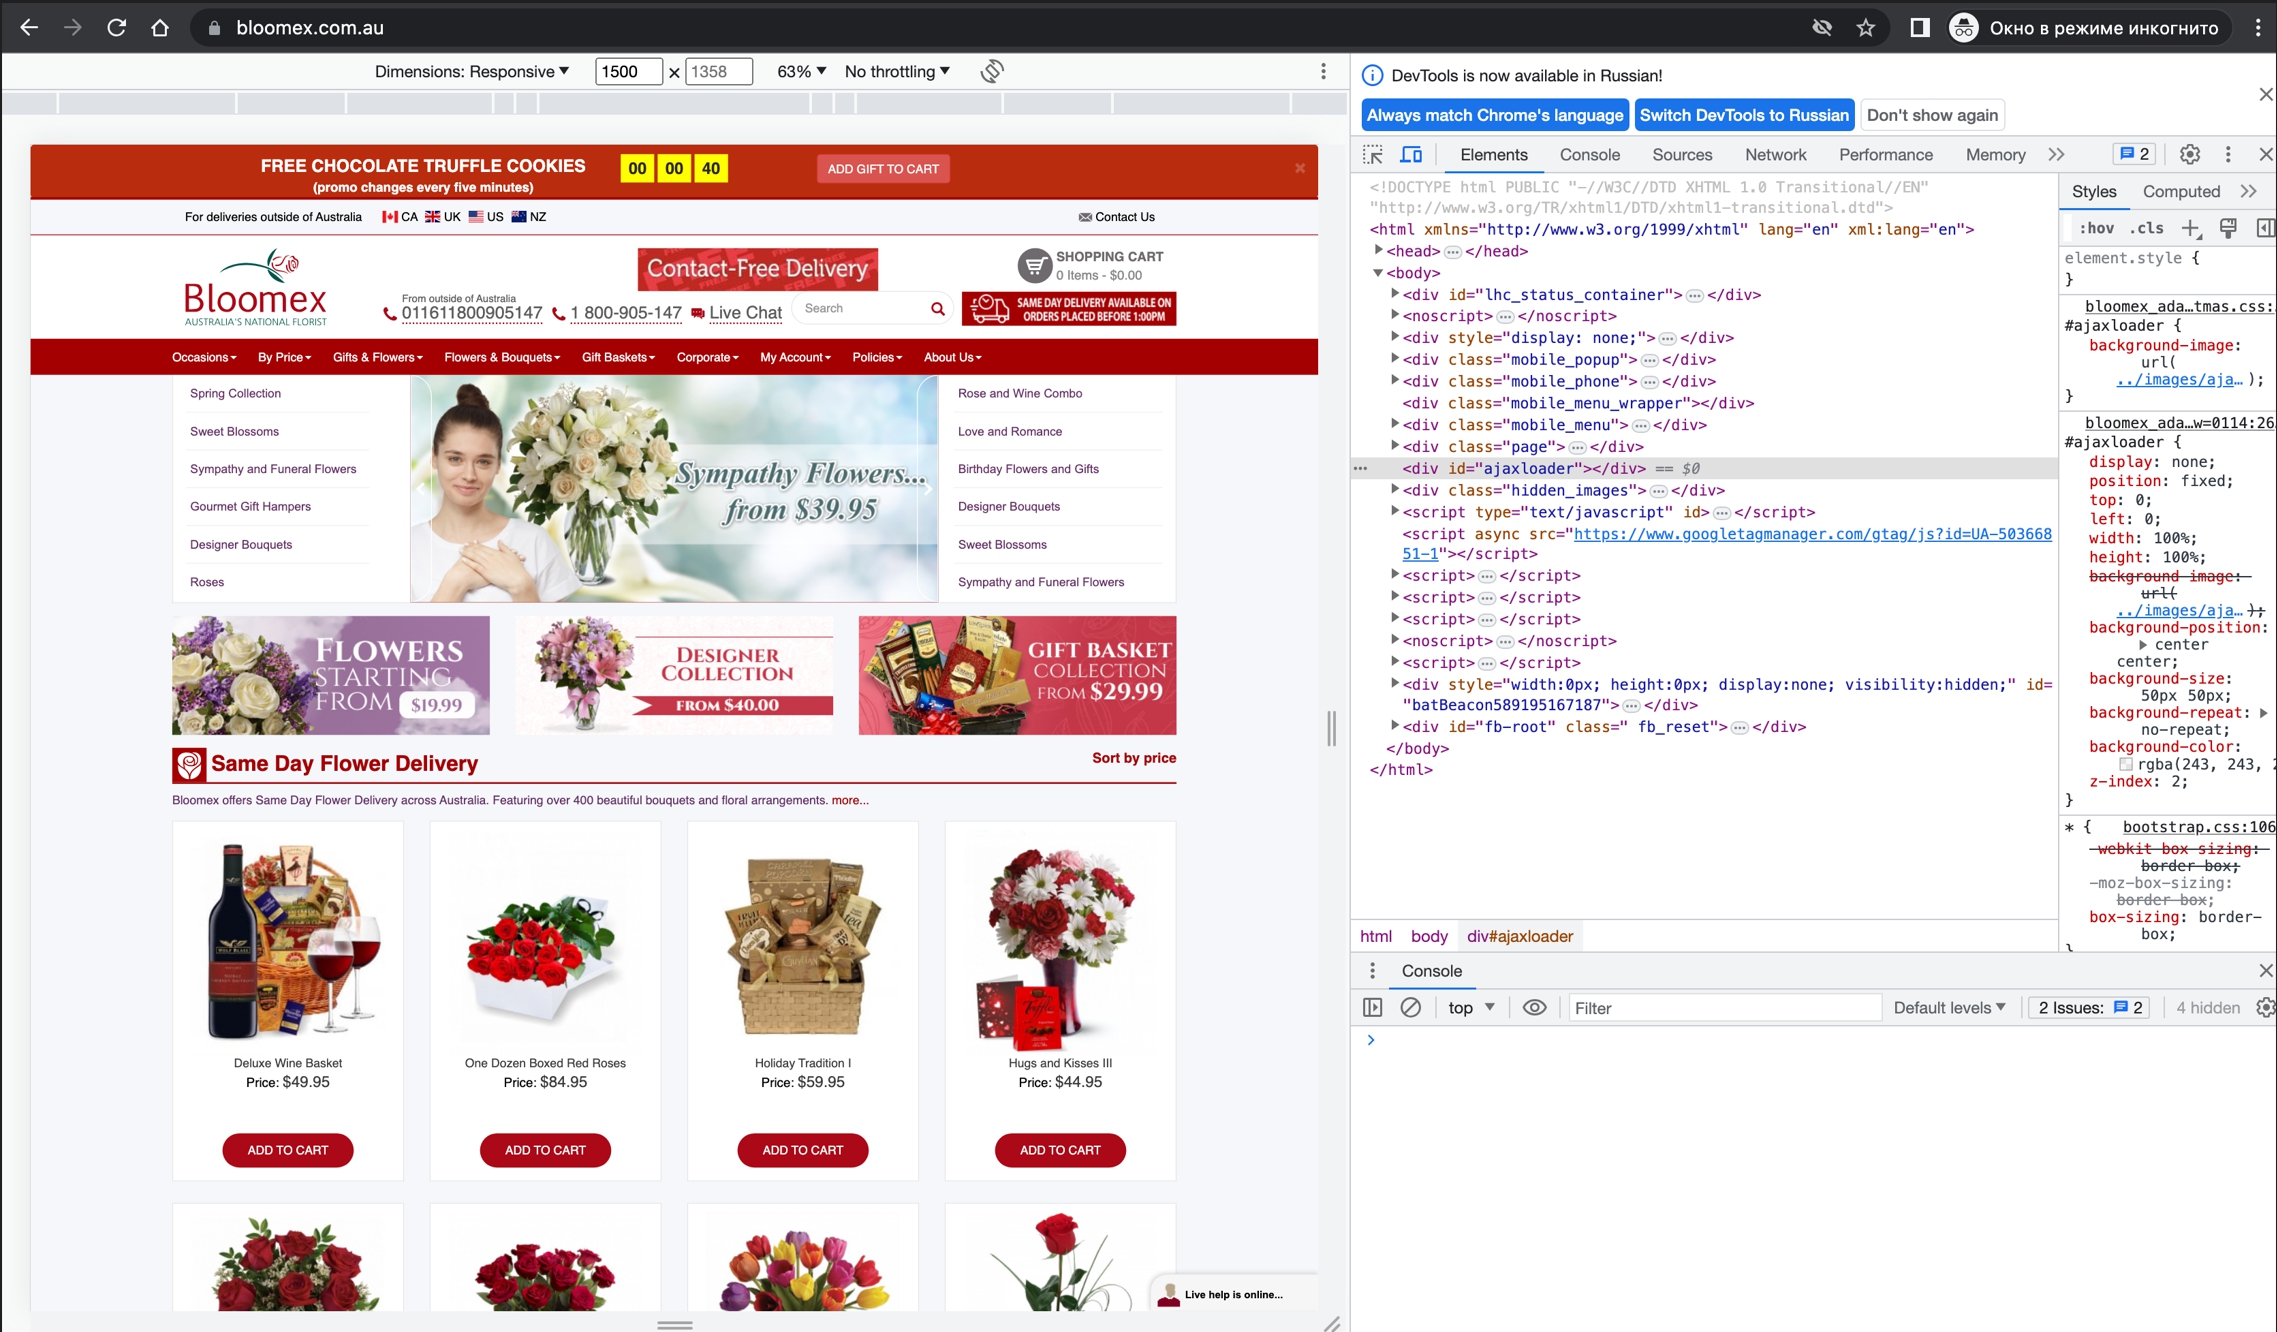Screen dimensions: 2277x1332
Task: Reload the bloomex.com.au page
Action: [x=117, y=28]
